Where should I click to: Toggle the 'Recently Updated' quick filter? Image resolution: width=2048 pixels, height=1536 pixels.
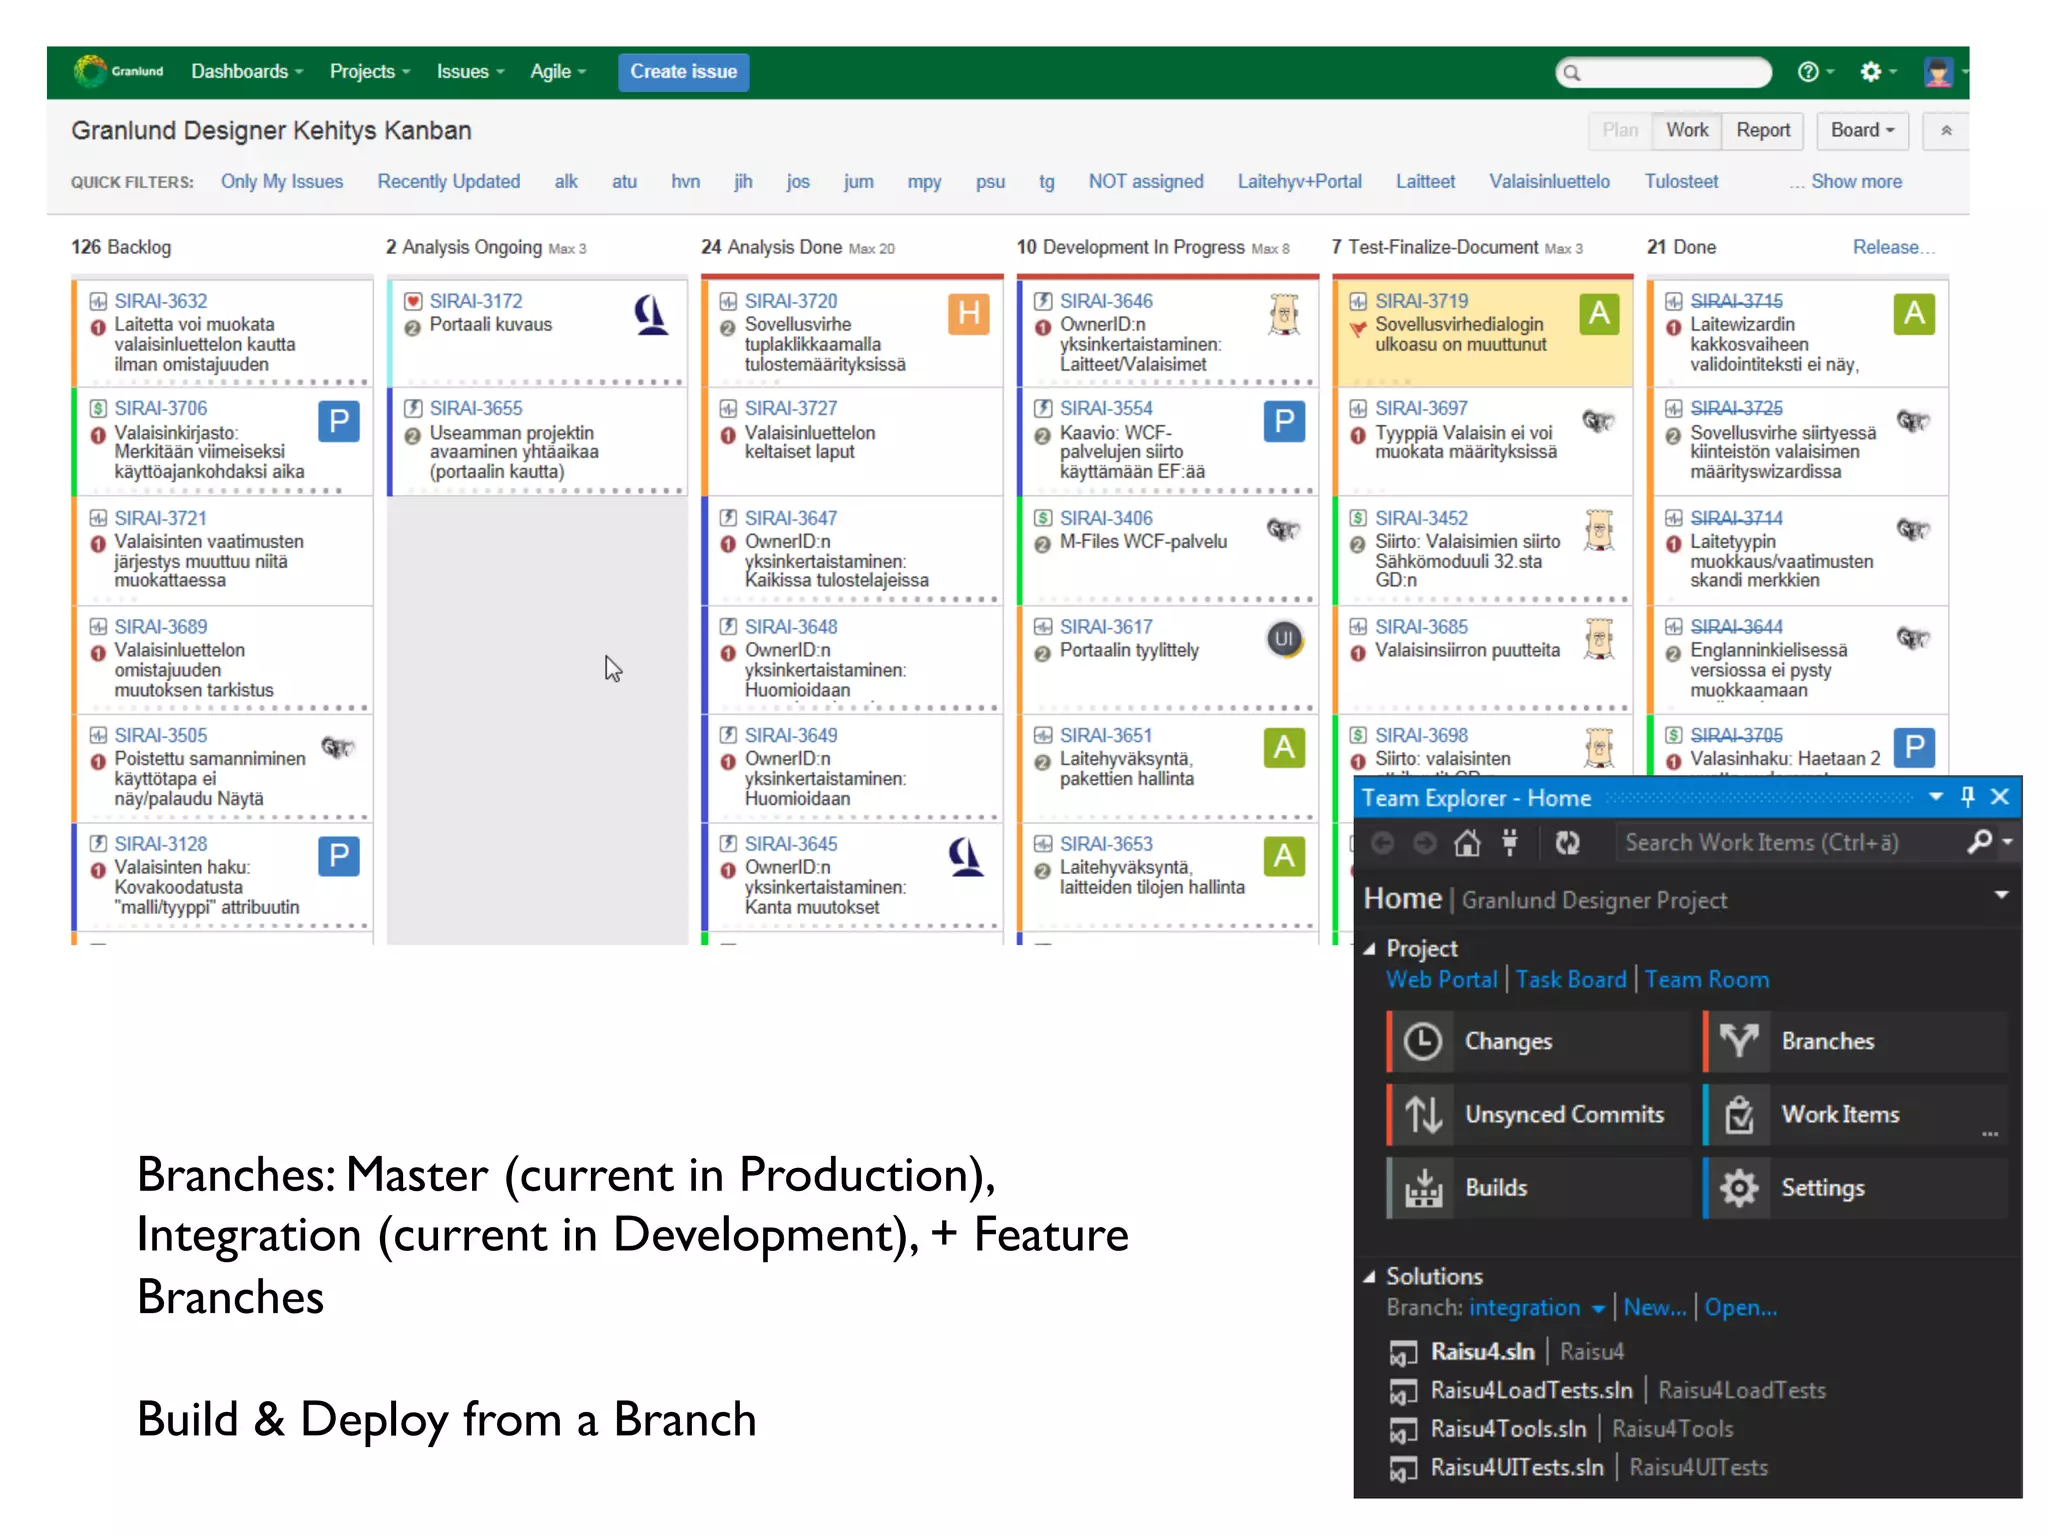tap(449, 181)
